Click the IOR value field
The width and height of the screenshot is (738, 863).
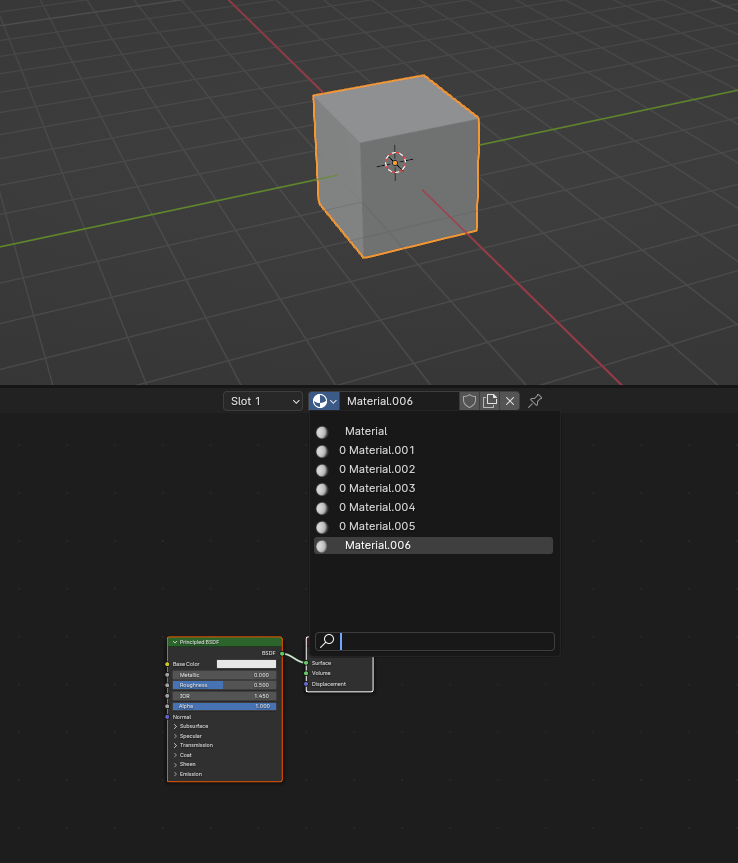pos(224,696)
